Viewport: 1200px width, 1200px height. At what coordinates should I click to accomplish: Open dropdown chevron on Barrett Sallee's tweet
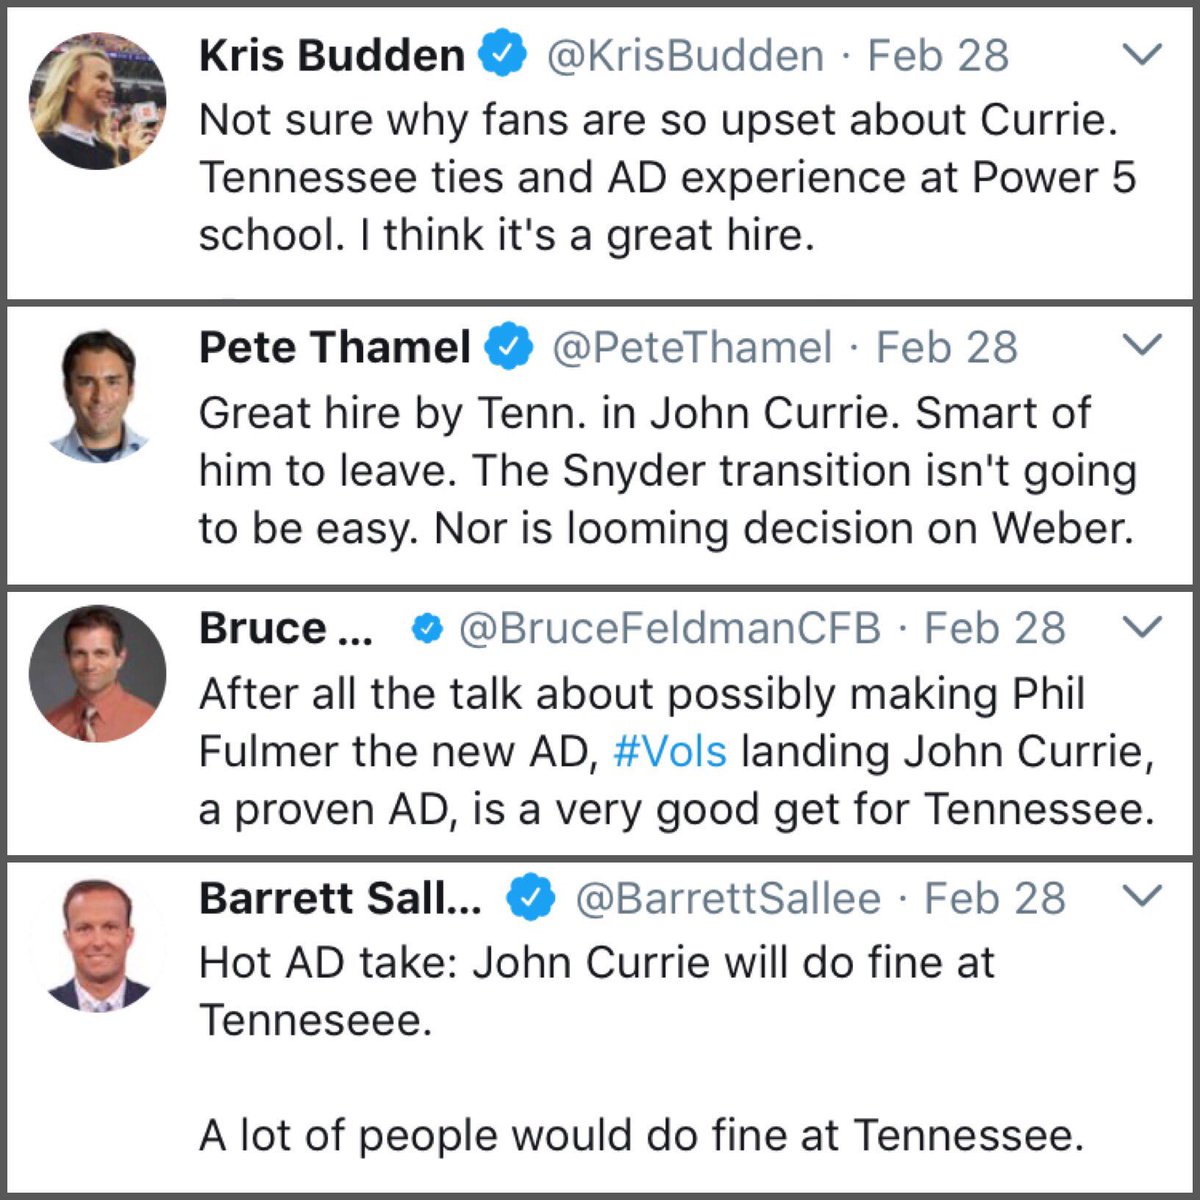1142,896
